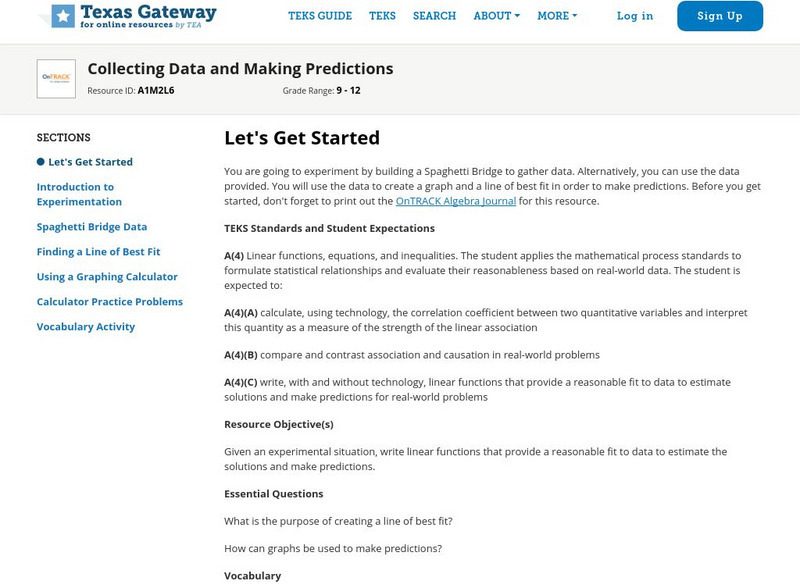Click the OnTRACK resource thumbnail icon

point(56,78)
